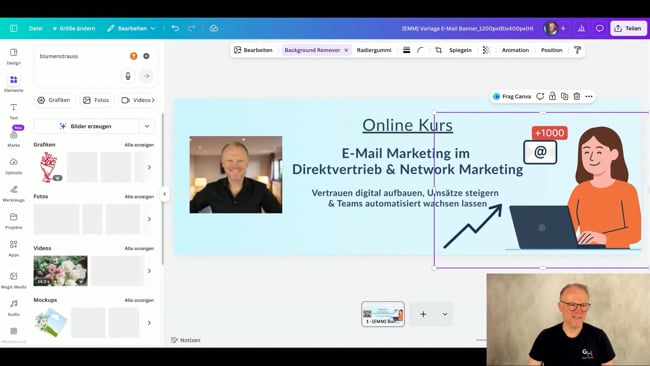Filter by Videos tab

[x=137, y=100]
